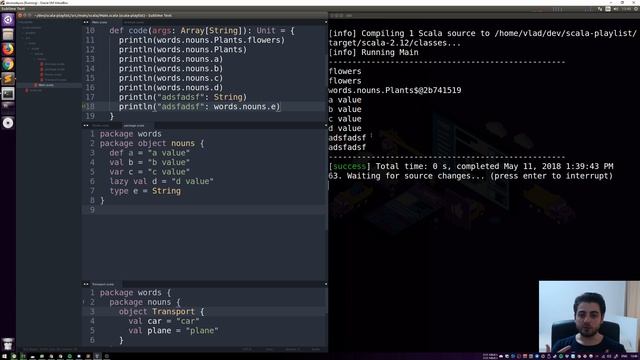Select Main.scala in the sidebar file tree
Viewport: 640px width, 360px height.
click(46, 85)
